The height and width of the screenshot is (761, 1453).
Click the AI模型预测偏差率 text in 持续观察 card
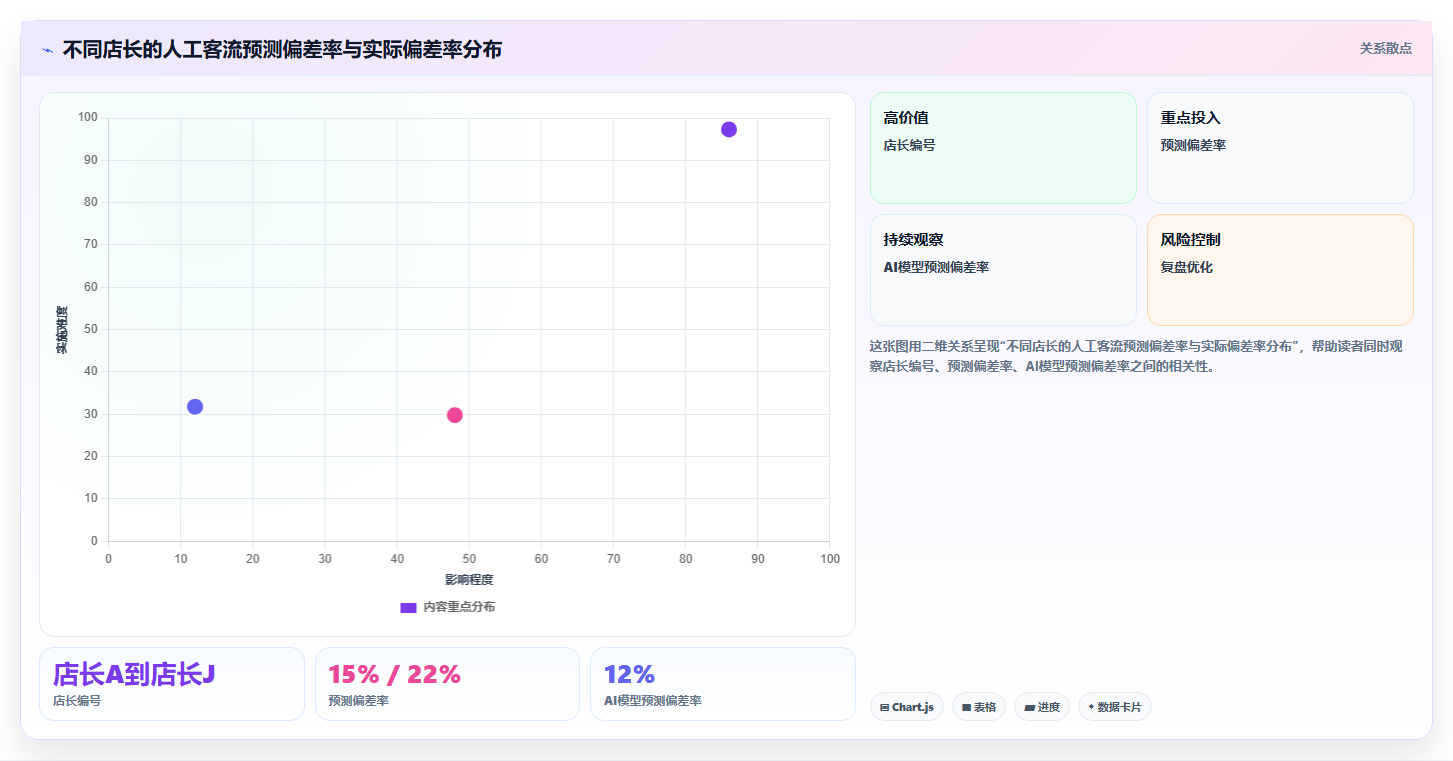click(936, 267)
